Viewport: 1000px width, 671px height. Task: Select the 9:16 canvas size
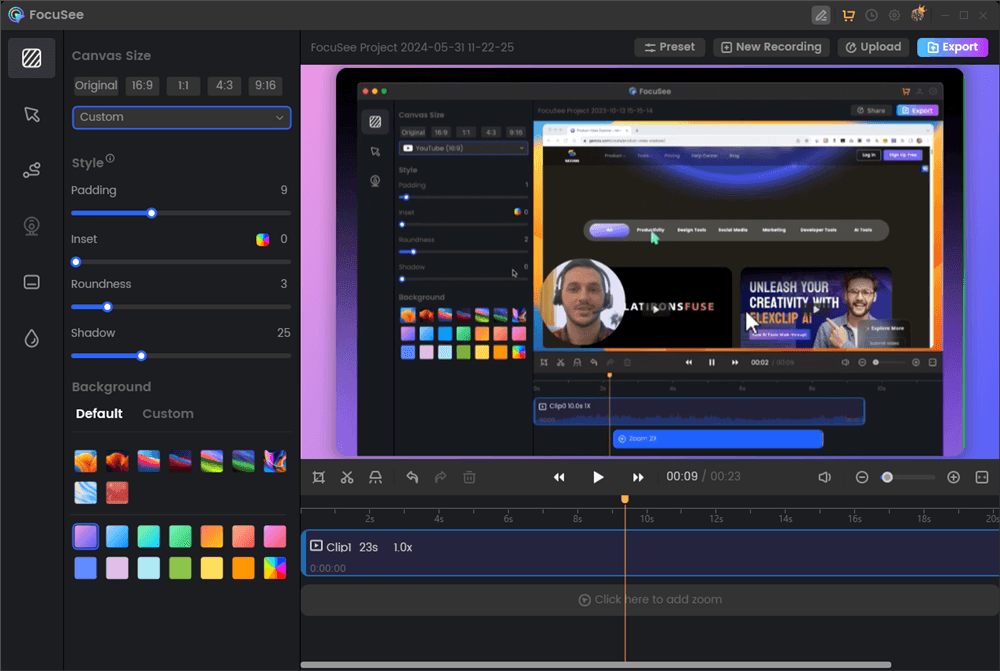(265, 85)
